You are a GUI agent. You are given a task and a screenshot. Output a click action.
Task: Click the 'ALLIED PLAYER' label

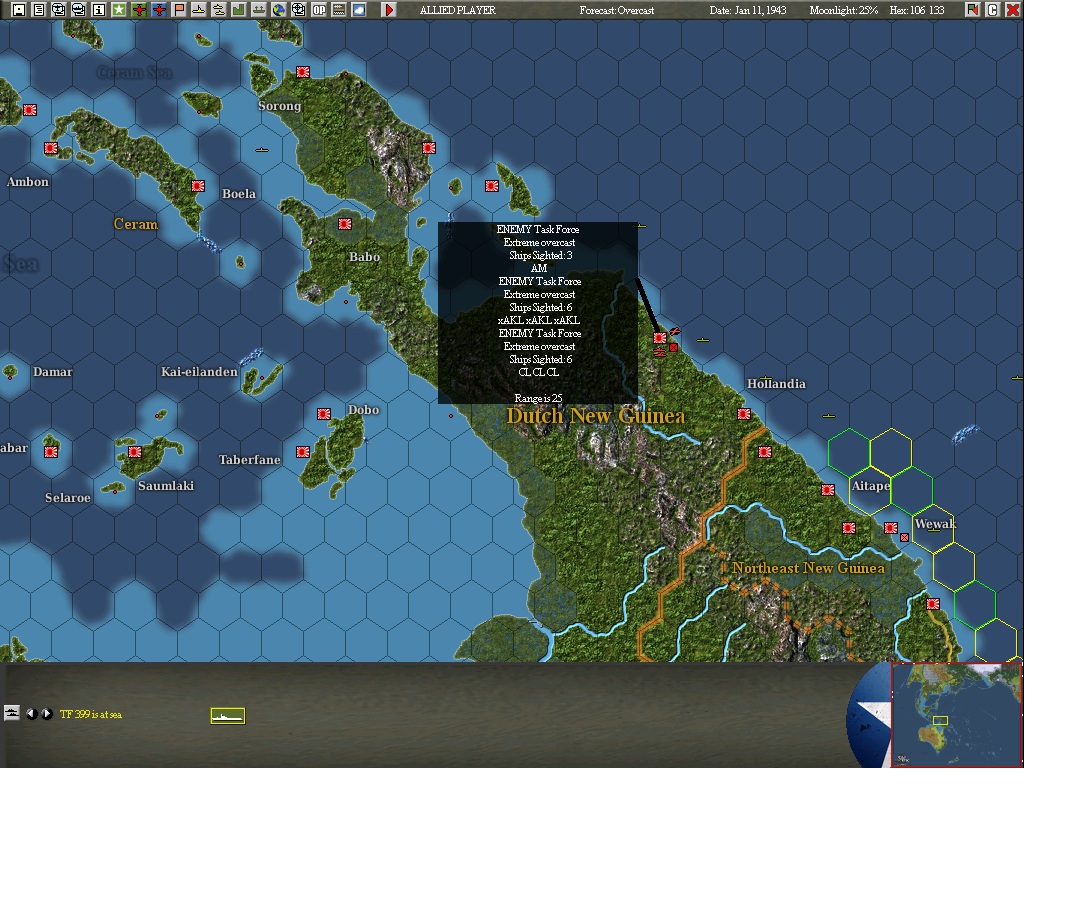458,10
